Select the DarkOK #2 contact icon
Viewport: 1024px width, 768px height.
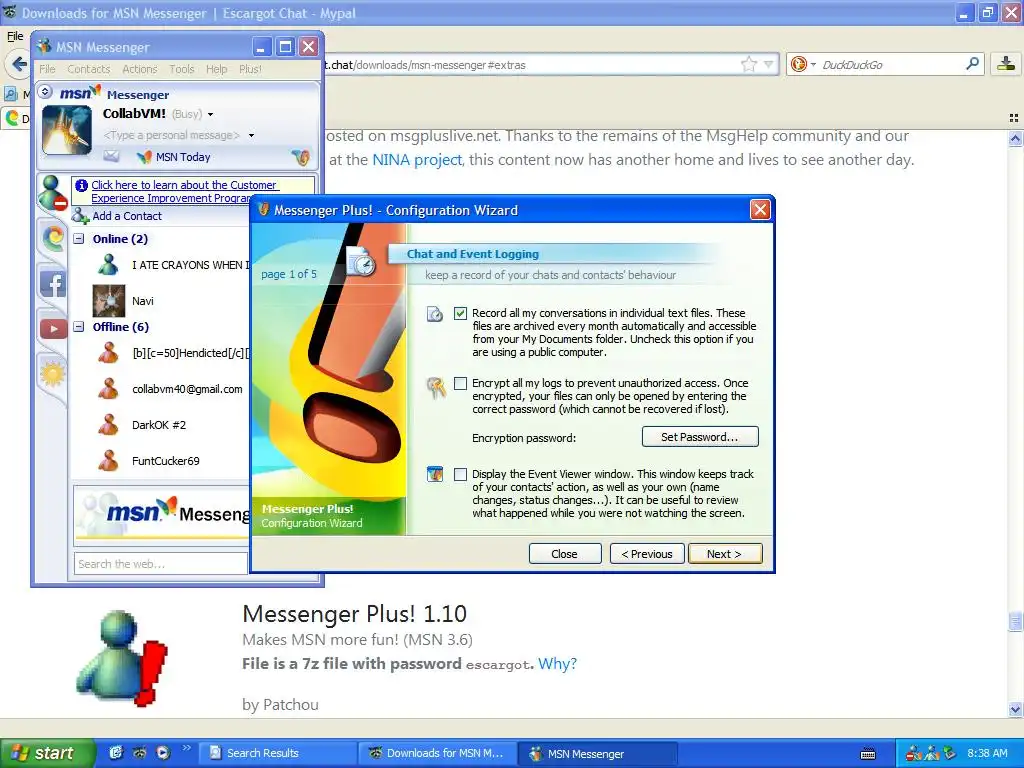point(108,424)
